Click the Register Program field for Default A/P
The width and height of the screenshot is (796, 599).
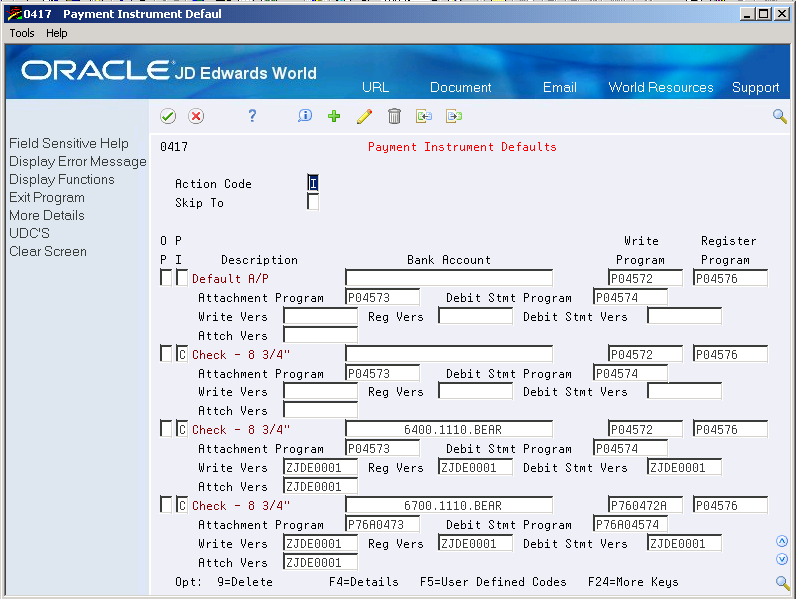tap(730, 278)
